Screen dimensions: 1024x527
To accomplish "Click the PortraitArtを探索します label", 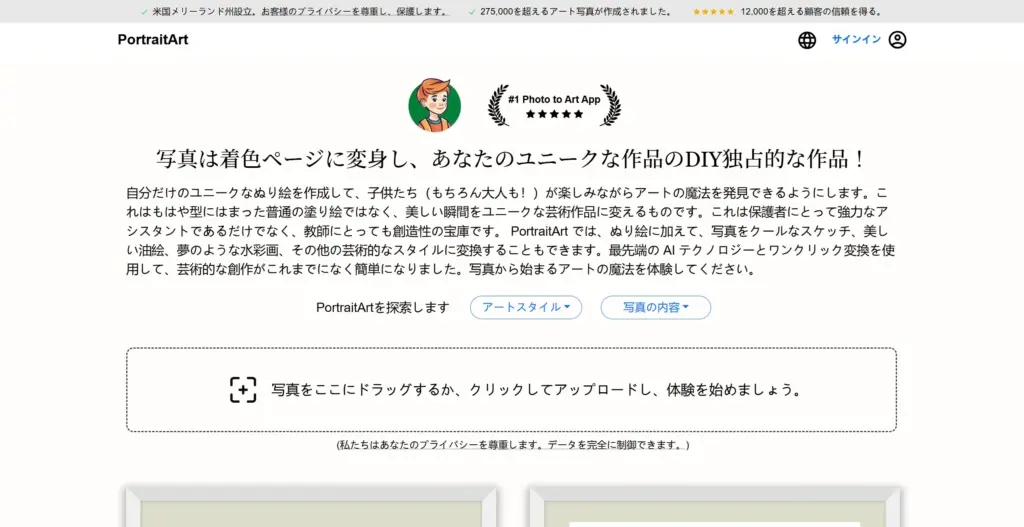I will pos(383,308).
